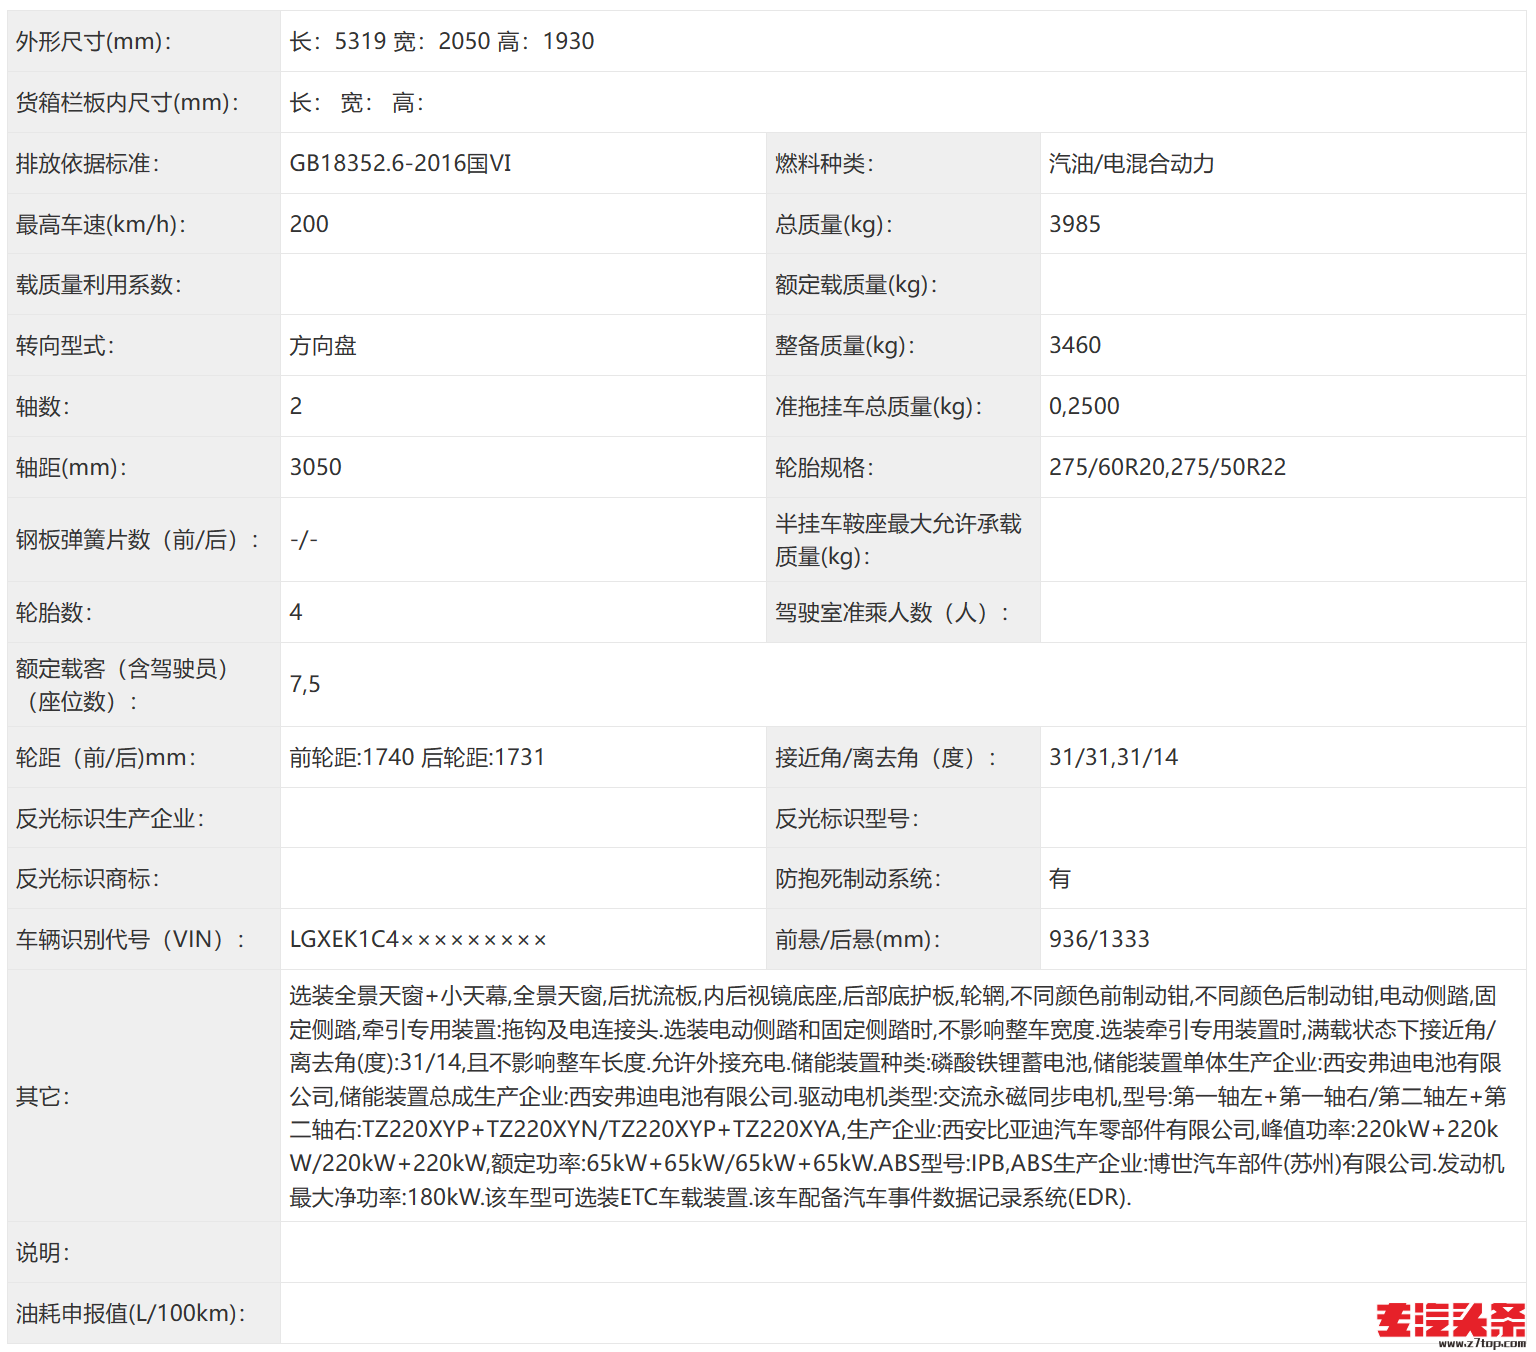1536x1352 pixels.
Task: Click the 轮距(前/后)mm label
Action: pos(106,757)
